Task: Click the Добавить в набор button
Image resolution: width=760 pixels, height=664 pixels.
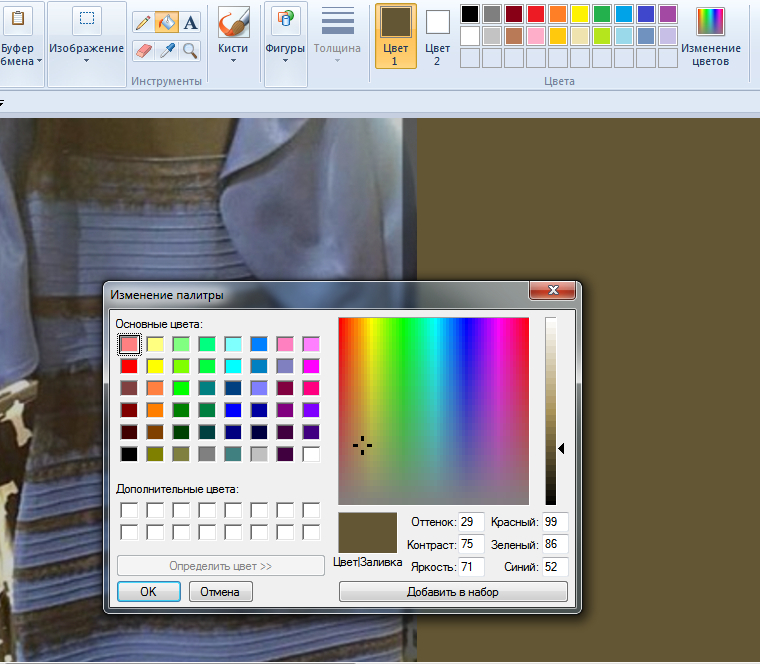Action: [453, 591]
